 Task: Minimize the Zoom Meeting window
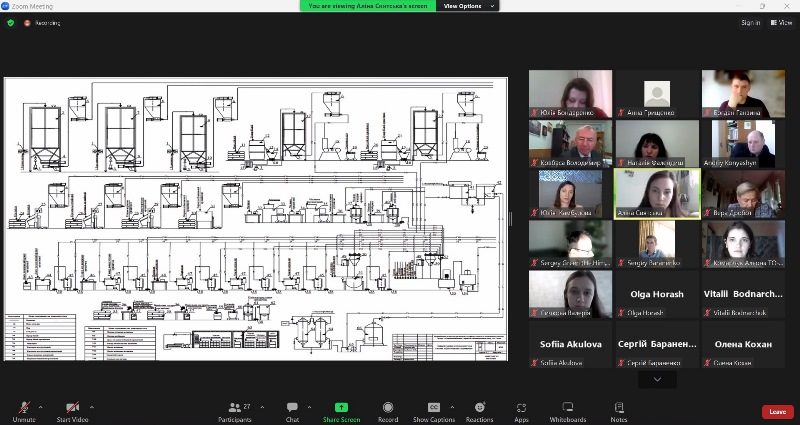[738, 6]
